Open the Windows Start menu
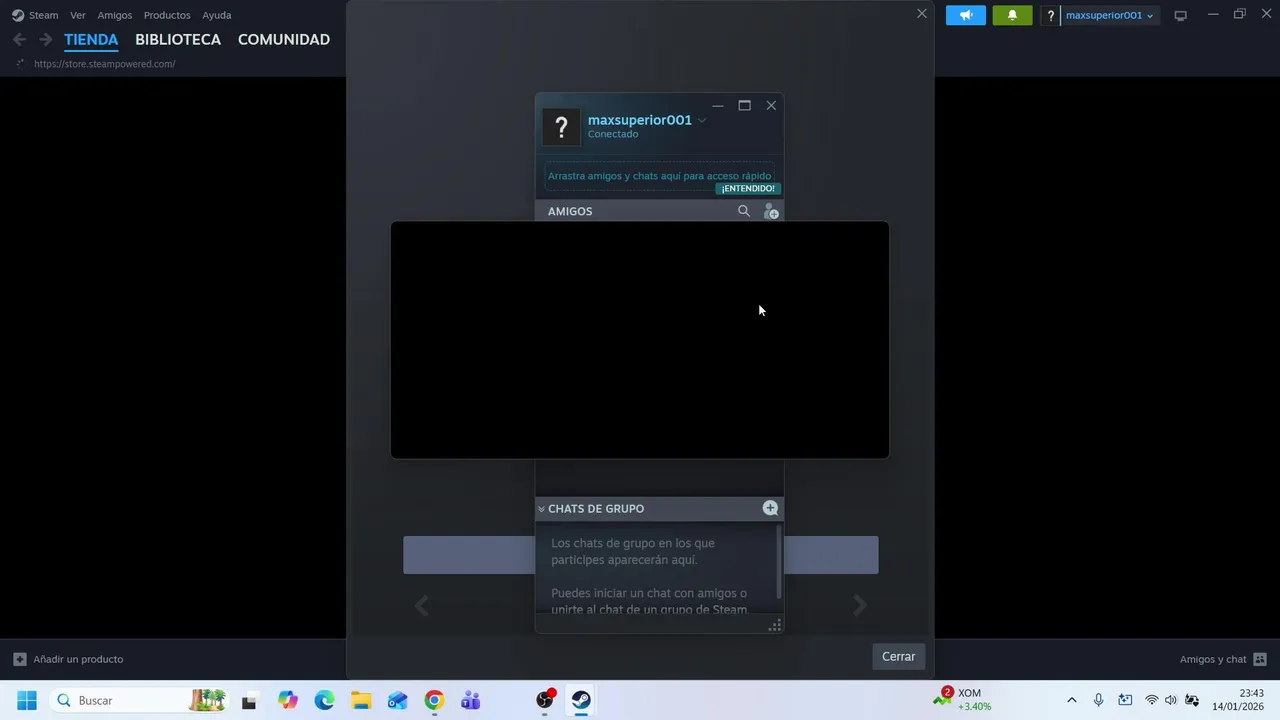The image size is (1280, 720). (27, 700)
